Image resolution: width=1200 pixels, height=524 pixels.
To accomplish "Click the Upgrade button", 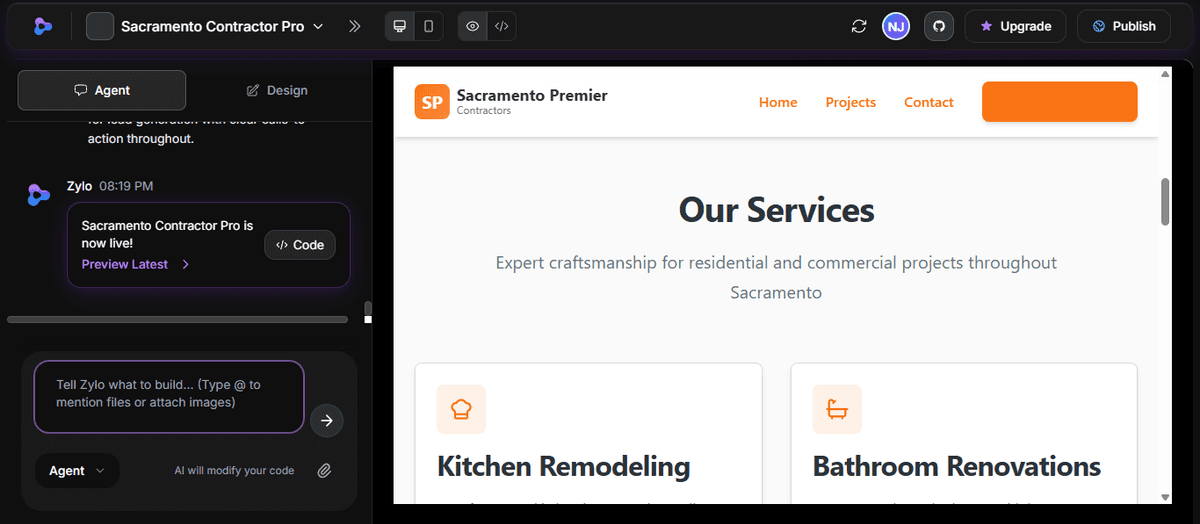I will point(1015,26).
